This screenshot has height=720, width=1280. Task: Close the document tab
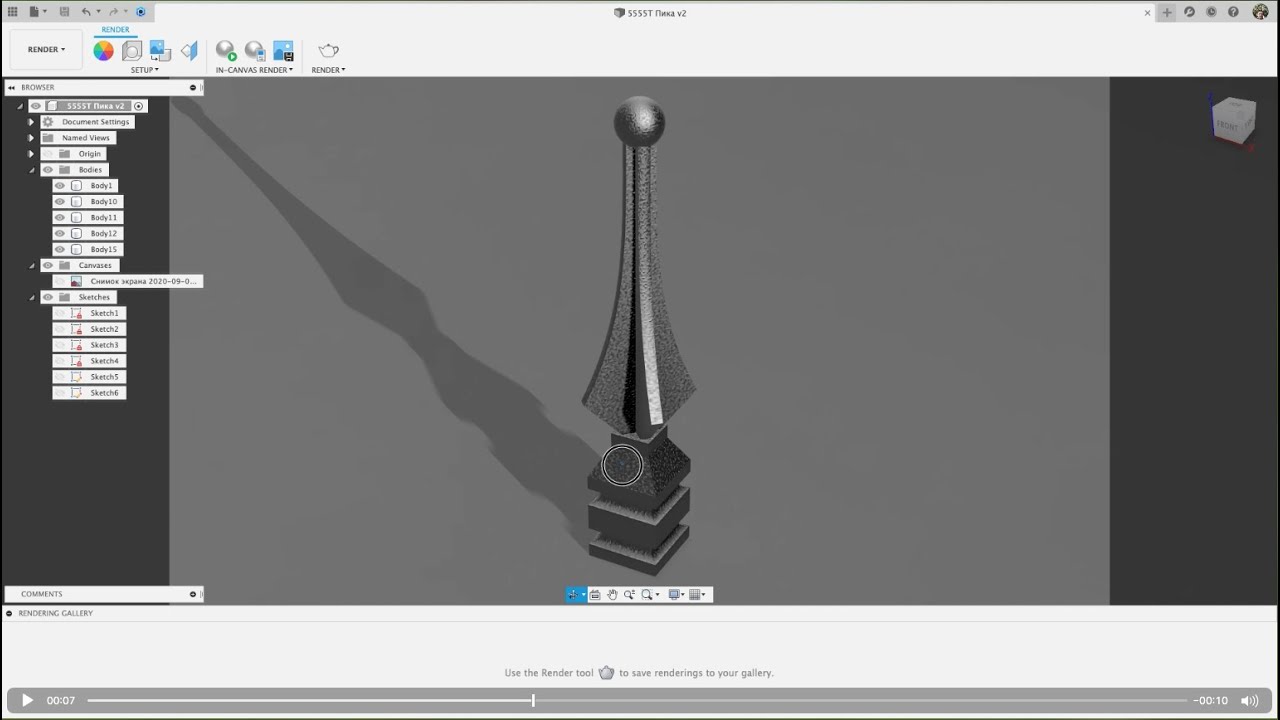1147,13
